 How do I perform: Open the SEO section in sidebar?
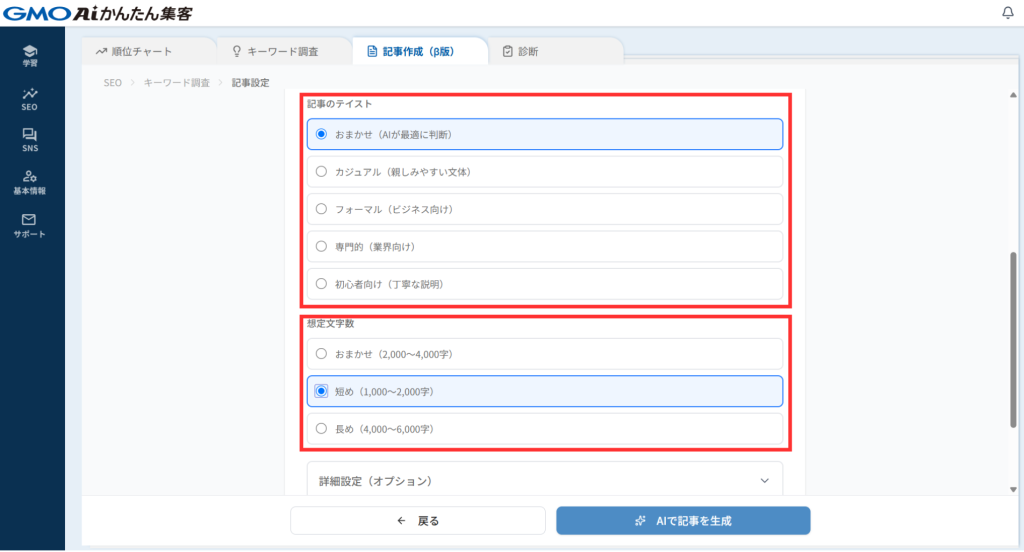[x=30, y=98]
